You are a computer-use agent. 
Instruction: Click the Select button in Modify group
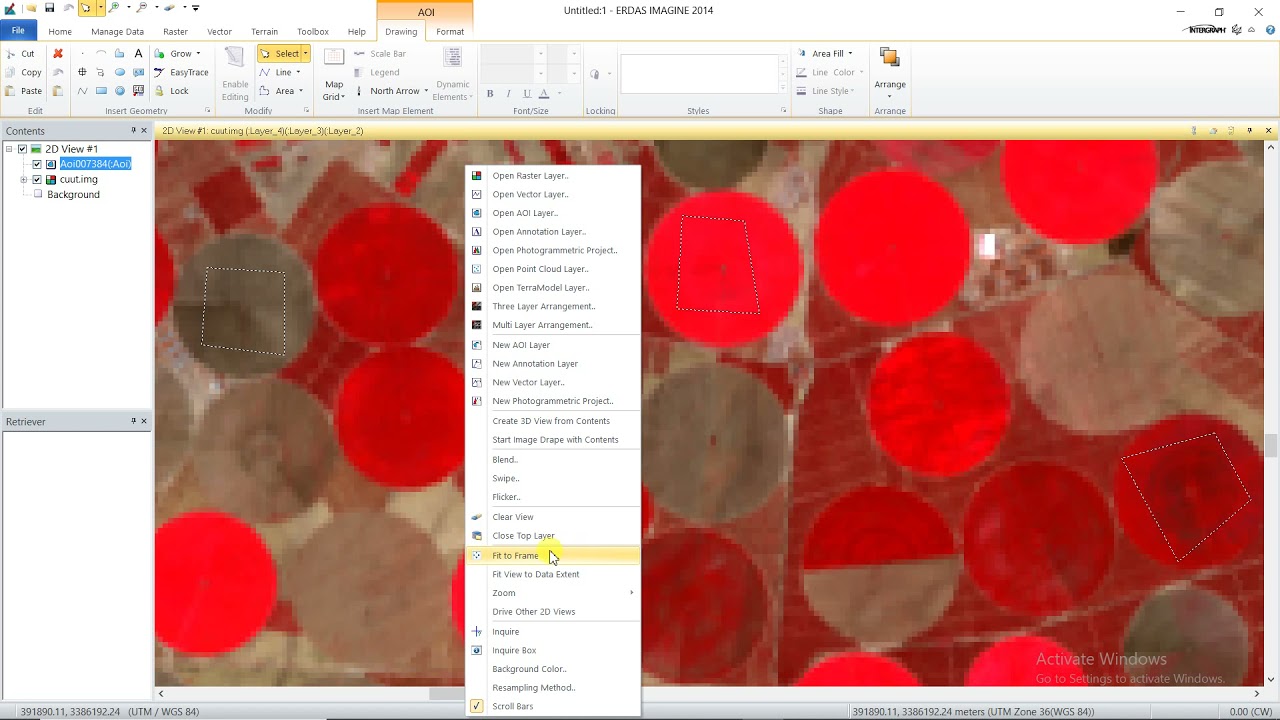280,54
